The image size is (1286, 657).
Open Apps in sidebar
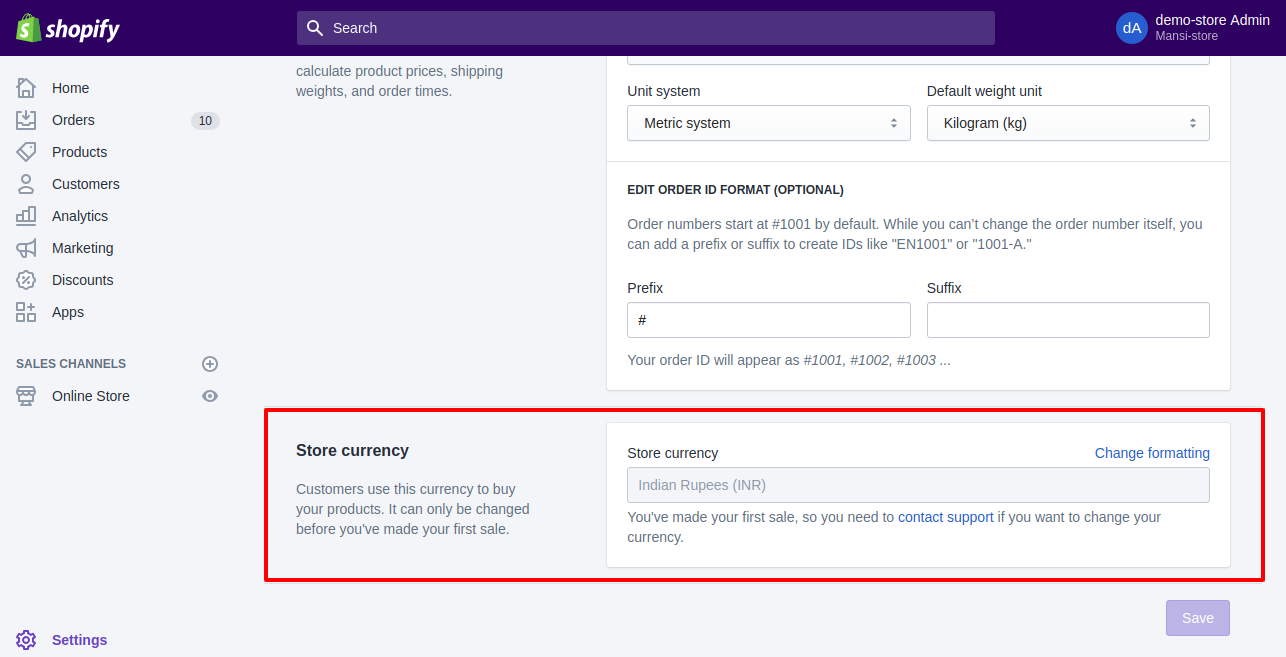(x=68, y=312)
